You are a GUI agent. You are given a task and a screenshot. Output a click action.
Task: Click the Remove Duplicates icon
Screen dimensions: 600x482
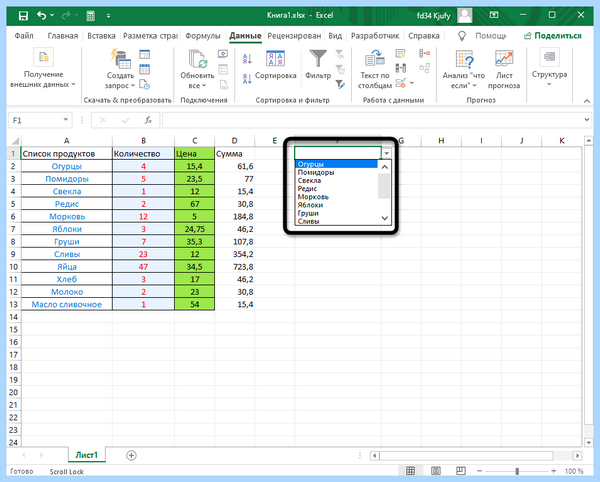(400, 68)
